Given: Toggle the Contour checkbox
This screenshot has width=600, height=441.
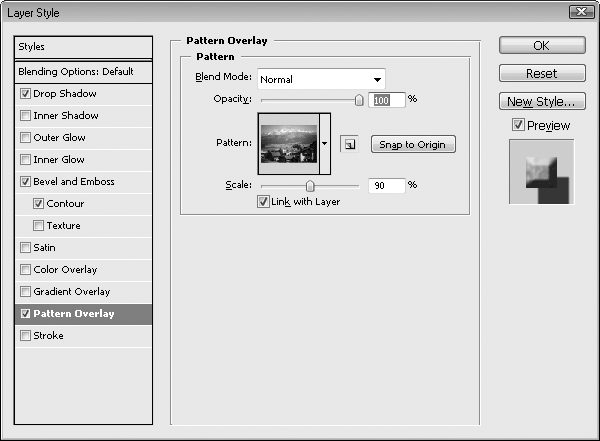Looking at the screenshot, I should coord(38,203).
